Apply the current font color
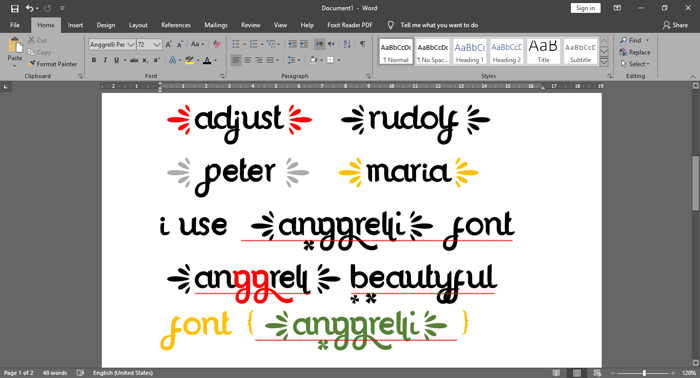700x378 pixels. [207, 60]
